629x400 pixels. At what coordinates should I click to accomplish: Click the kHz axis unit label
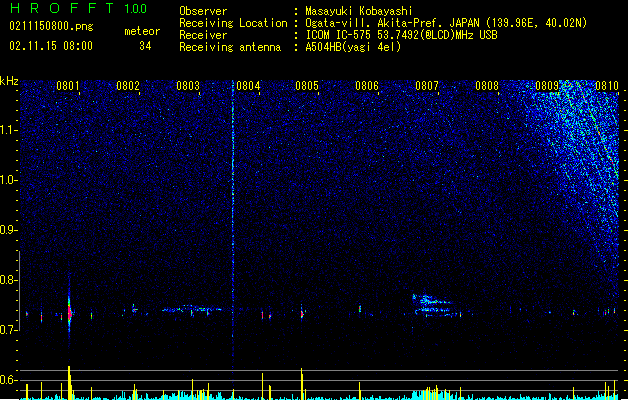pyautogui.click(x=9, y=81)
